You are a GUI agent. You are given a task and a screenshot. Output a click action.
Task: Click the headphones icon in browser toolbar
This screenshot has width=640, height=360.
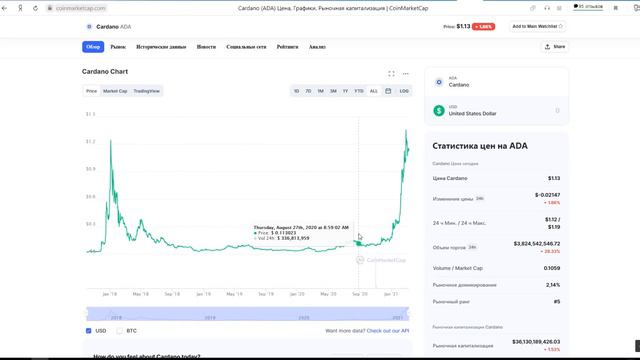[x=547, y=8]
